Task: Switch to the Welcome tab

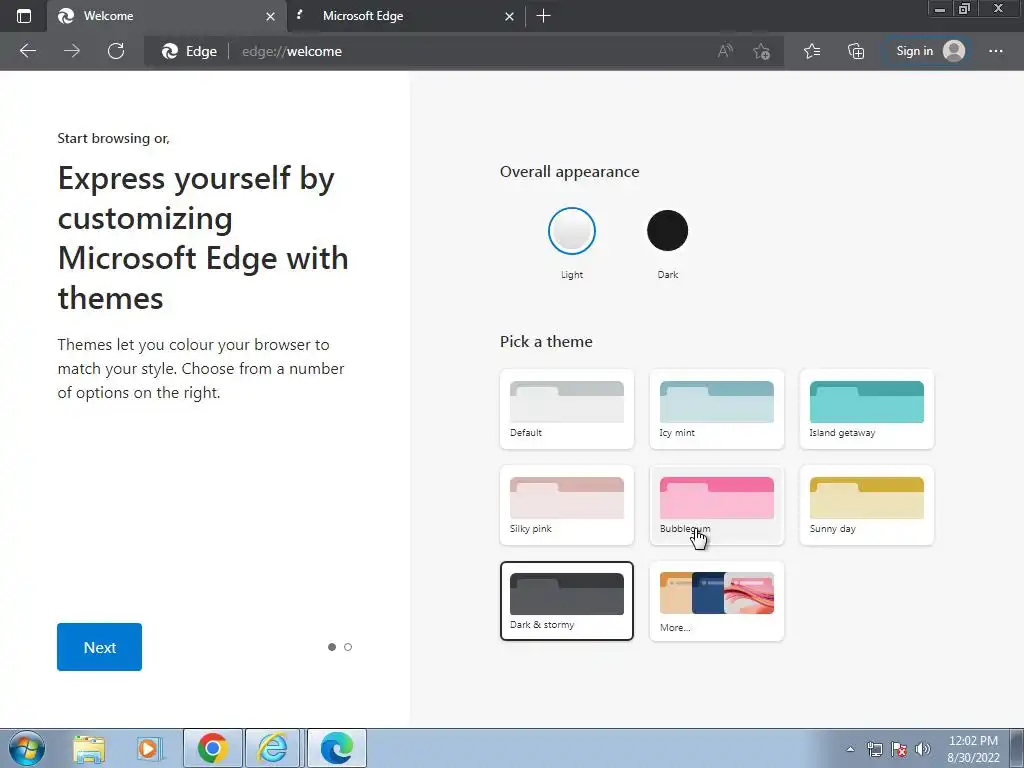Action: tap(167, 16)
